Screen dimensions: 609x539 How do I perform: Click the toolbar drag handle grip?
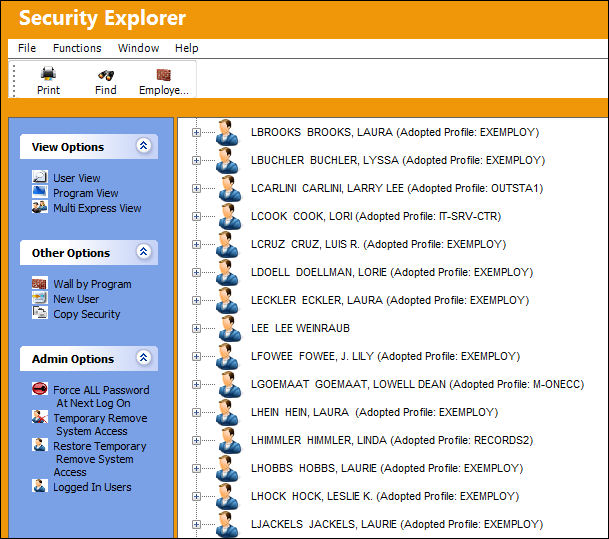tap(14, 80)
